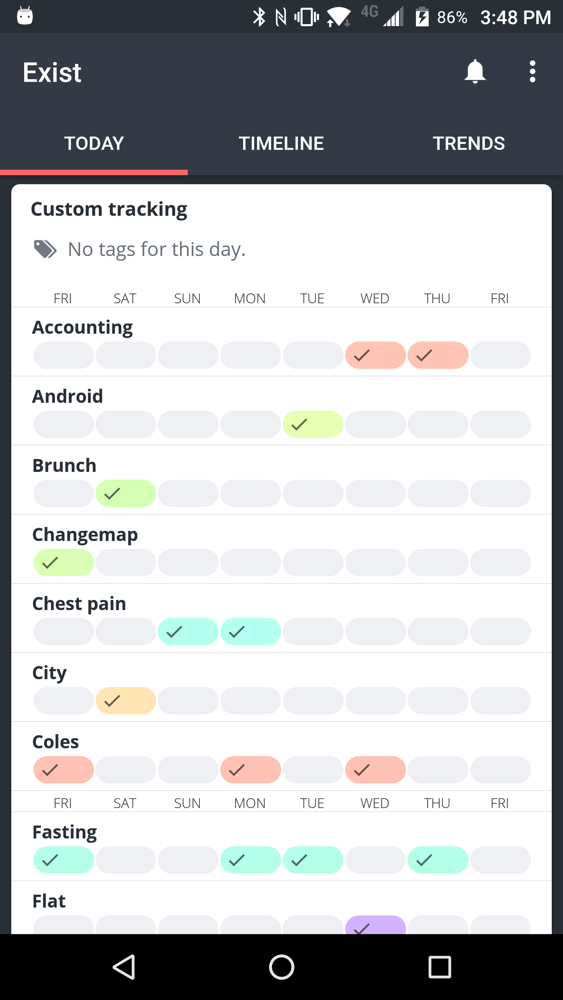Image resolution: width=563 pixels, height=1000 pixels.
Task: Enable Fasting tag for Wednesday
Action: click(x=376, y=860)
